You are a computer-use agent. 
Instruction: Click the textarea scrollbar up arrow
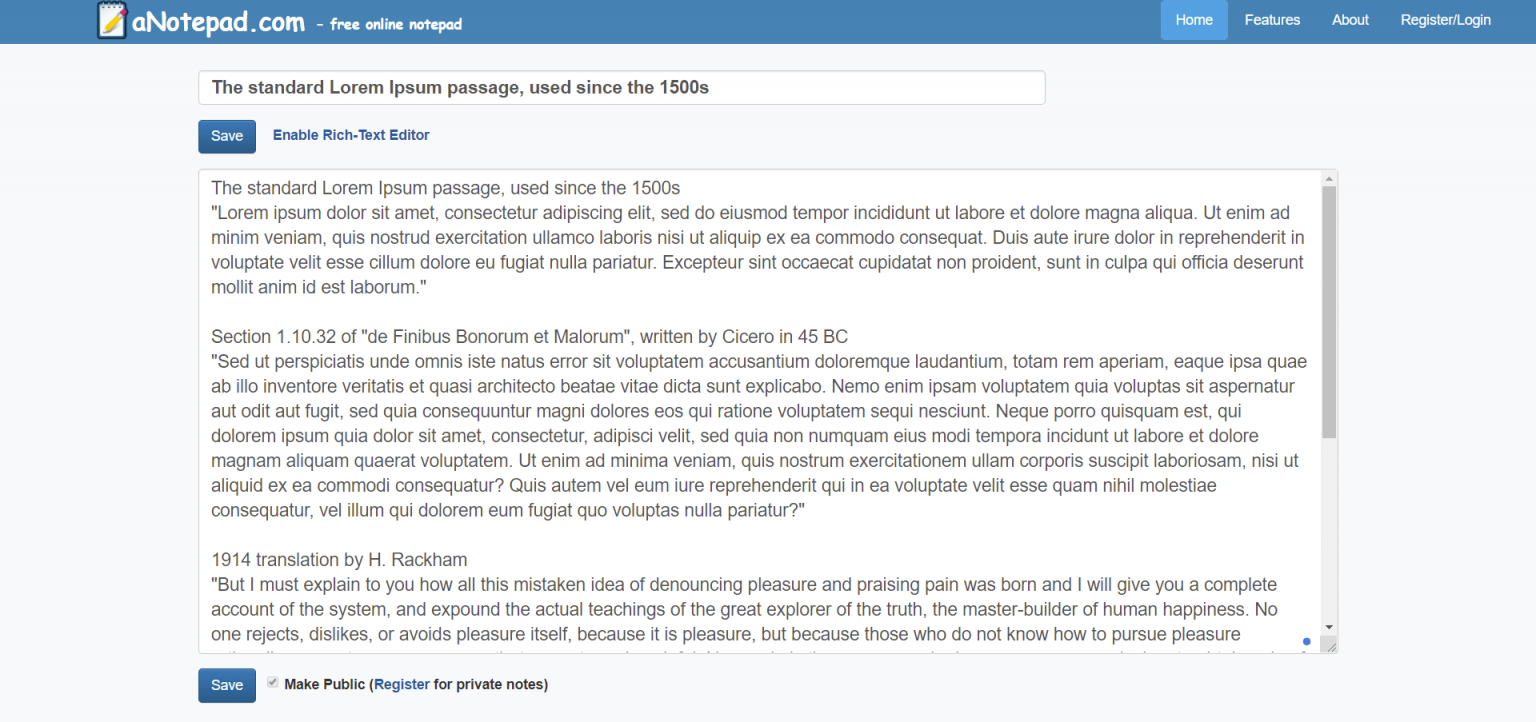1329,180
